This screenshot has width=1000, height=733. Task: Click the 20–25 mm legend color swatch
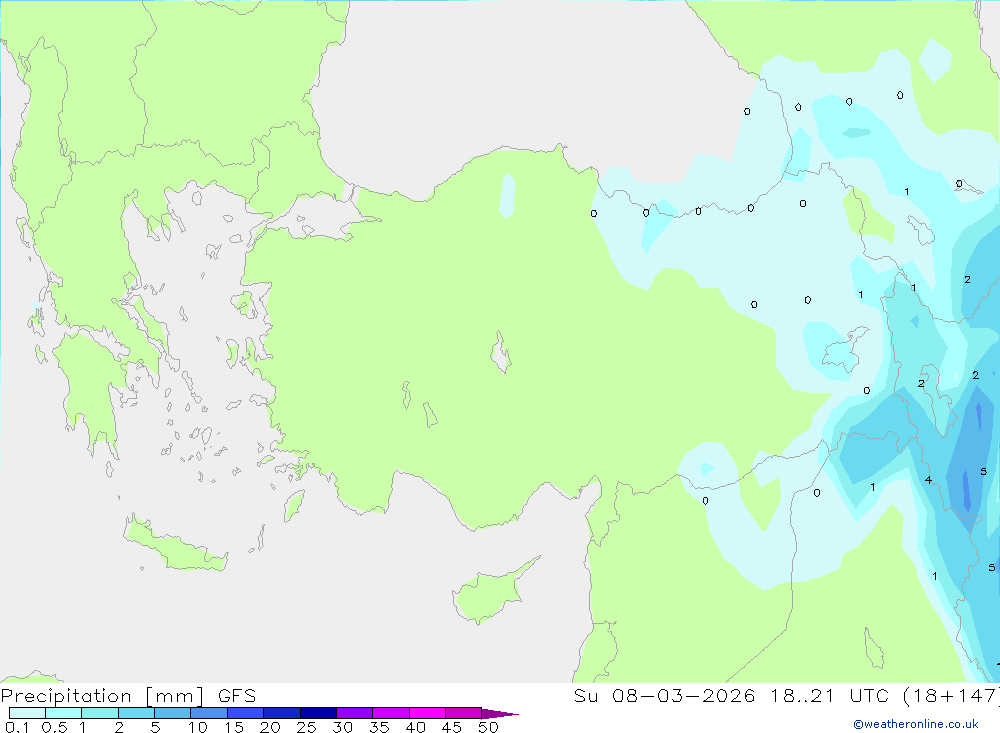(x=282, y=713)
